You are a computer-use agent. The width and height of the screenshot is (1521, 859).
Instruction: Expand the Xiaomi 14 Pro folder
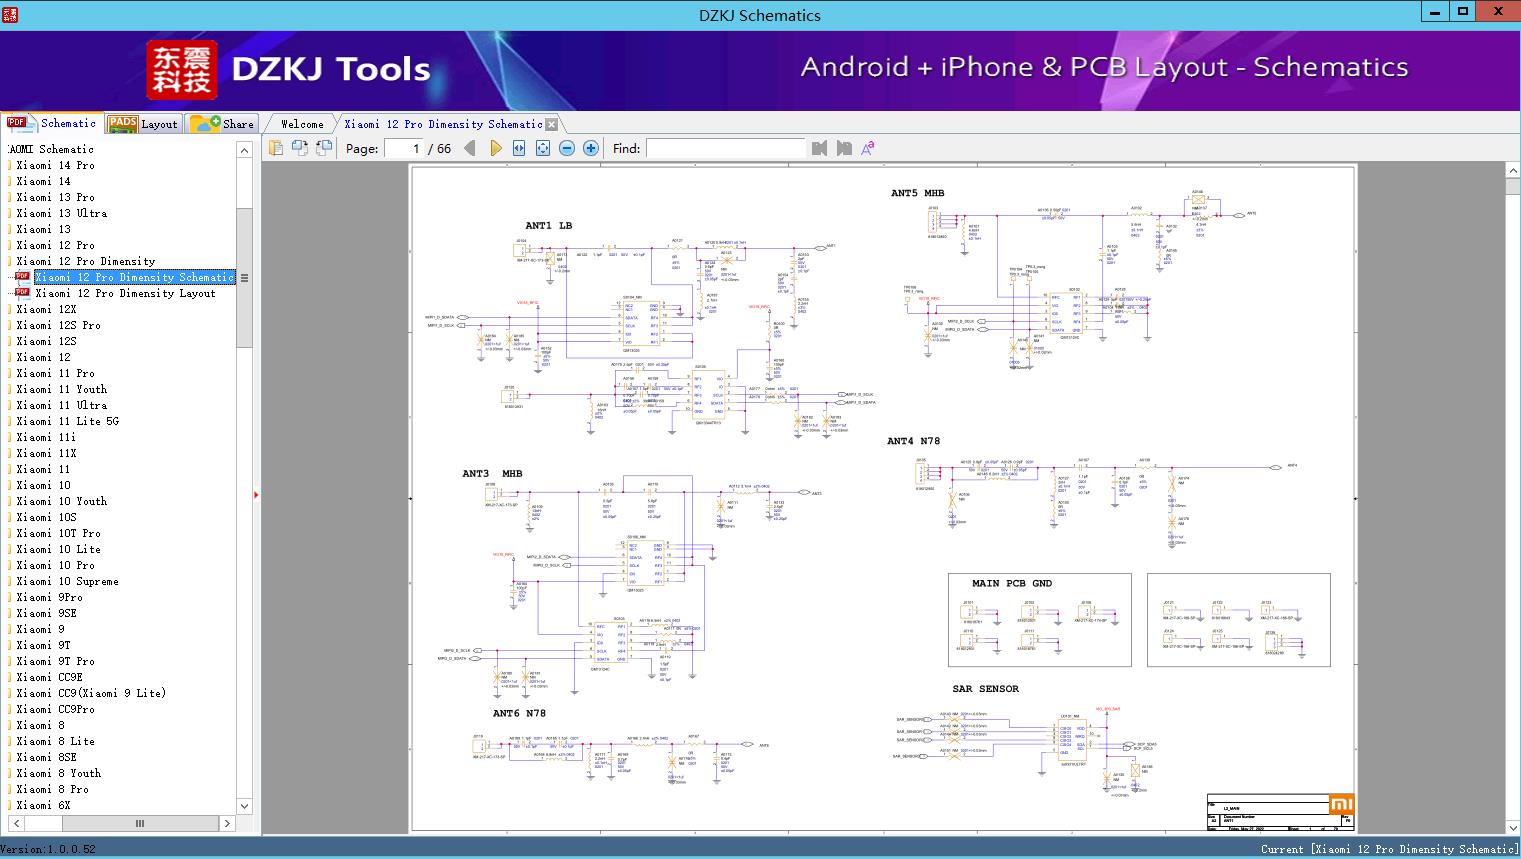pos(55,165)
